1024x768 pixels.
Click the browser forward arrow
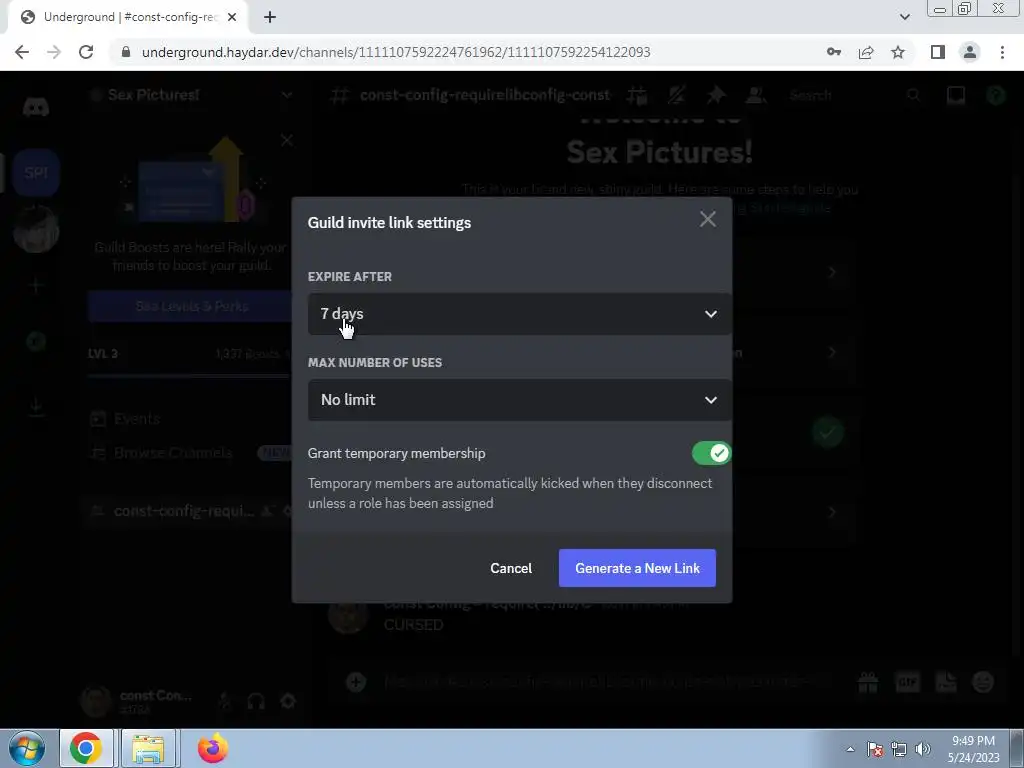pos(54,52)
